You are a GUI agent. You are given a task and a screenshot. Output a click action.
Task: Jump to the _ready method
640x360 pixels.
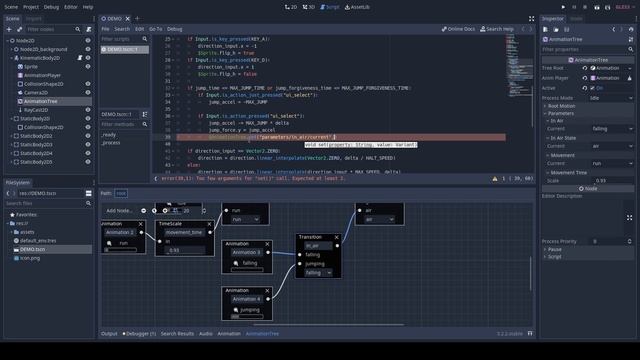click(109, 135)
